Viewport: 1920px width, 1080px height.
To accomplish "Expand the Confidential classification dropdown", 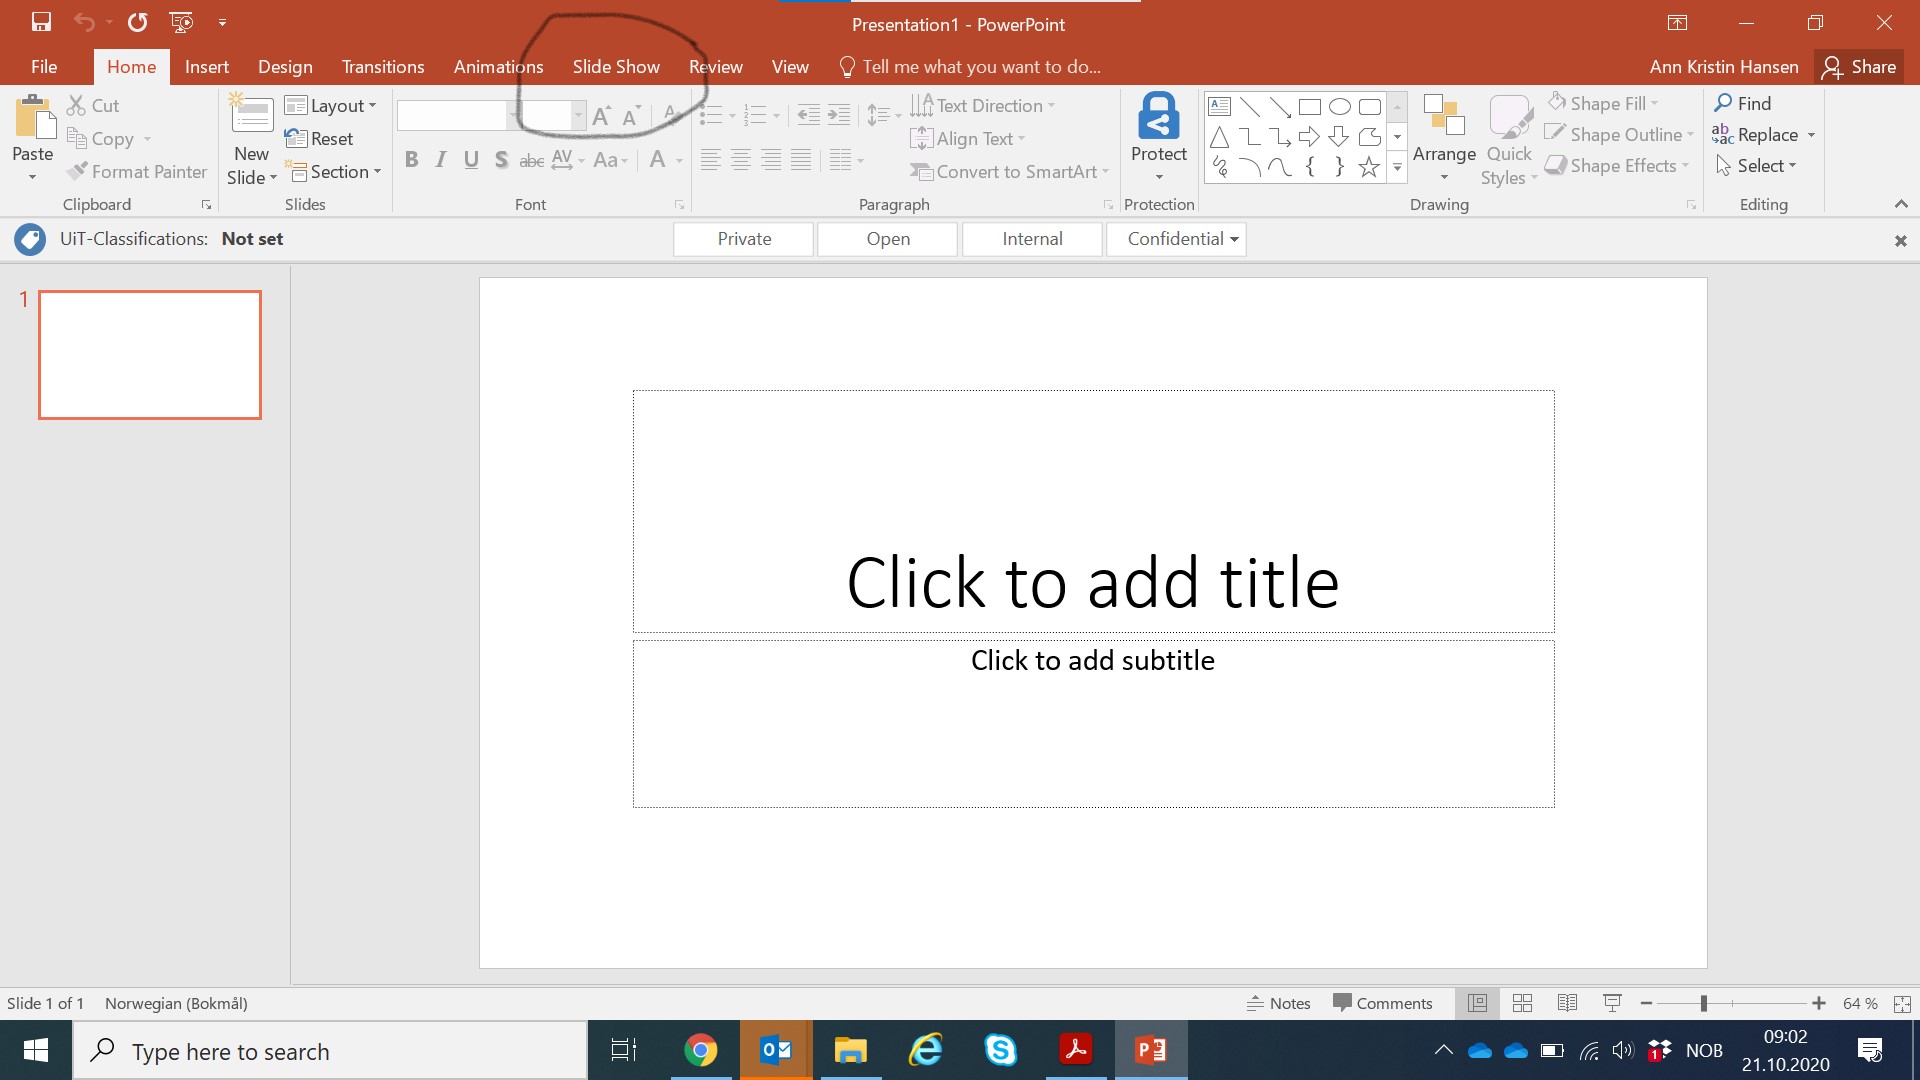I will (x=1234, y=239).
